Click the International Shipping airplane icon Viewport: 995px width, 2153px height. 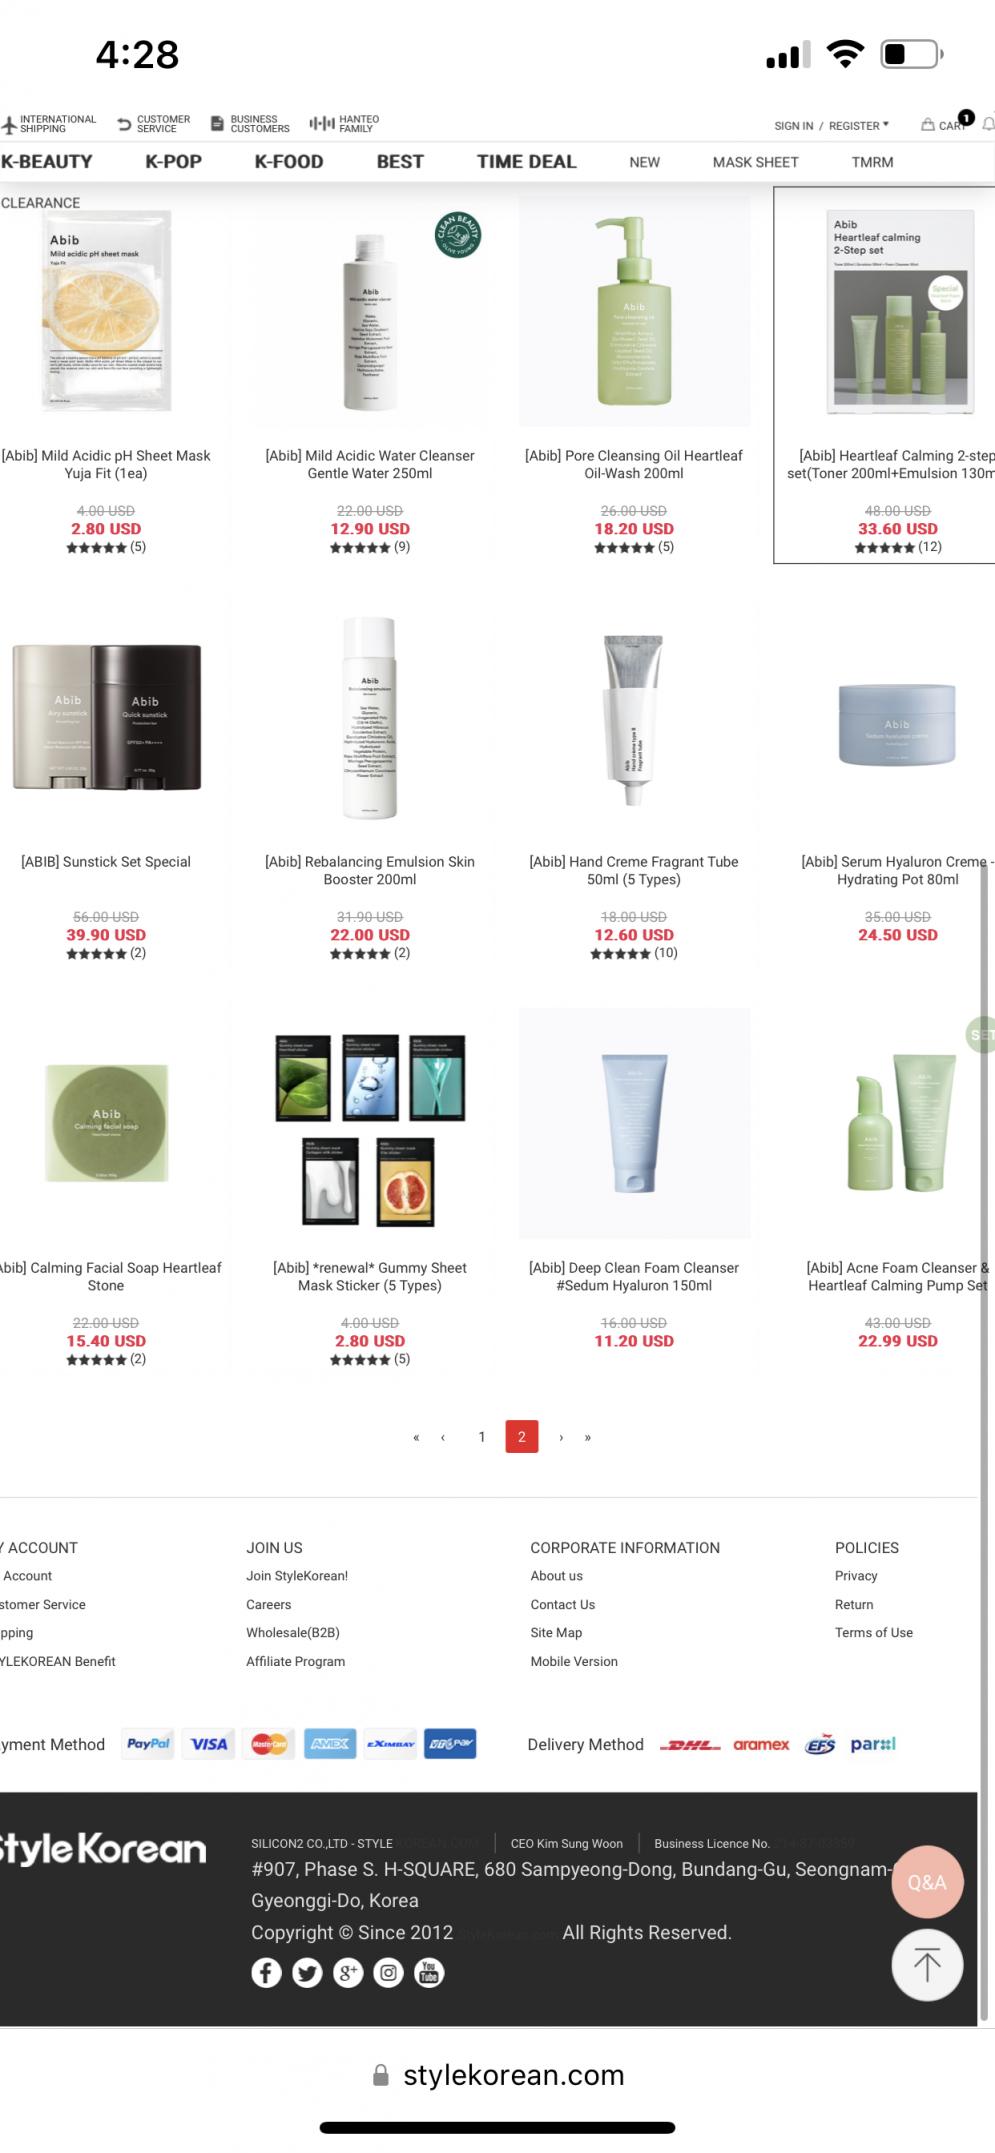tap(9, 125)
